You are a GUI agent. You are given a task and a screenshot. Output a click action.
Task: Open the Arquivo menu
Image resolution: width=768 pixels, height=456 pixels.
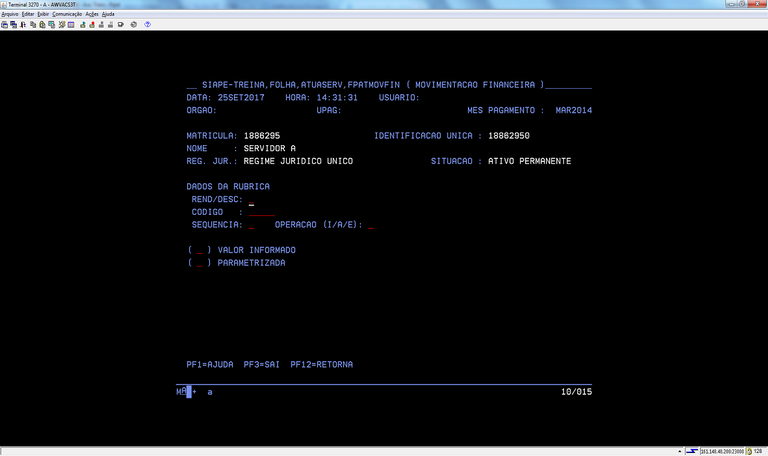tap(10, 14)
